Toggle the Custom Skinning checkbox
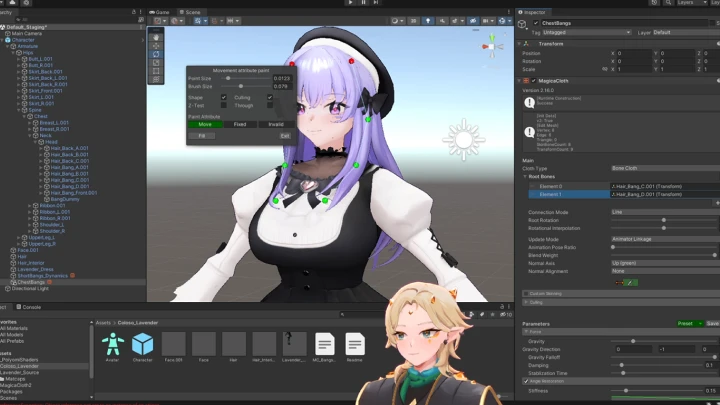This screenshot has height=405, width=720. (x=526, y=293)
